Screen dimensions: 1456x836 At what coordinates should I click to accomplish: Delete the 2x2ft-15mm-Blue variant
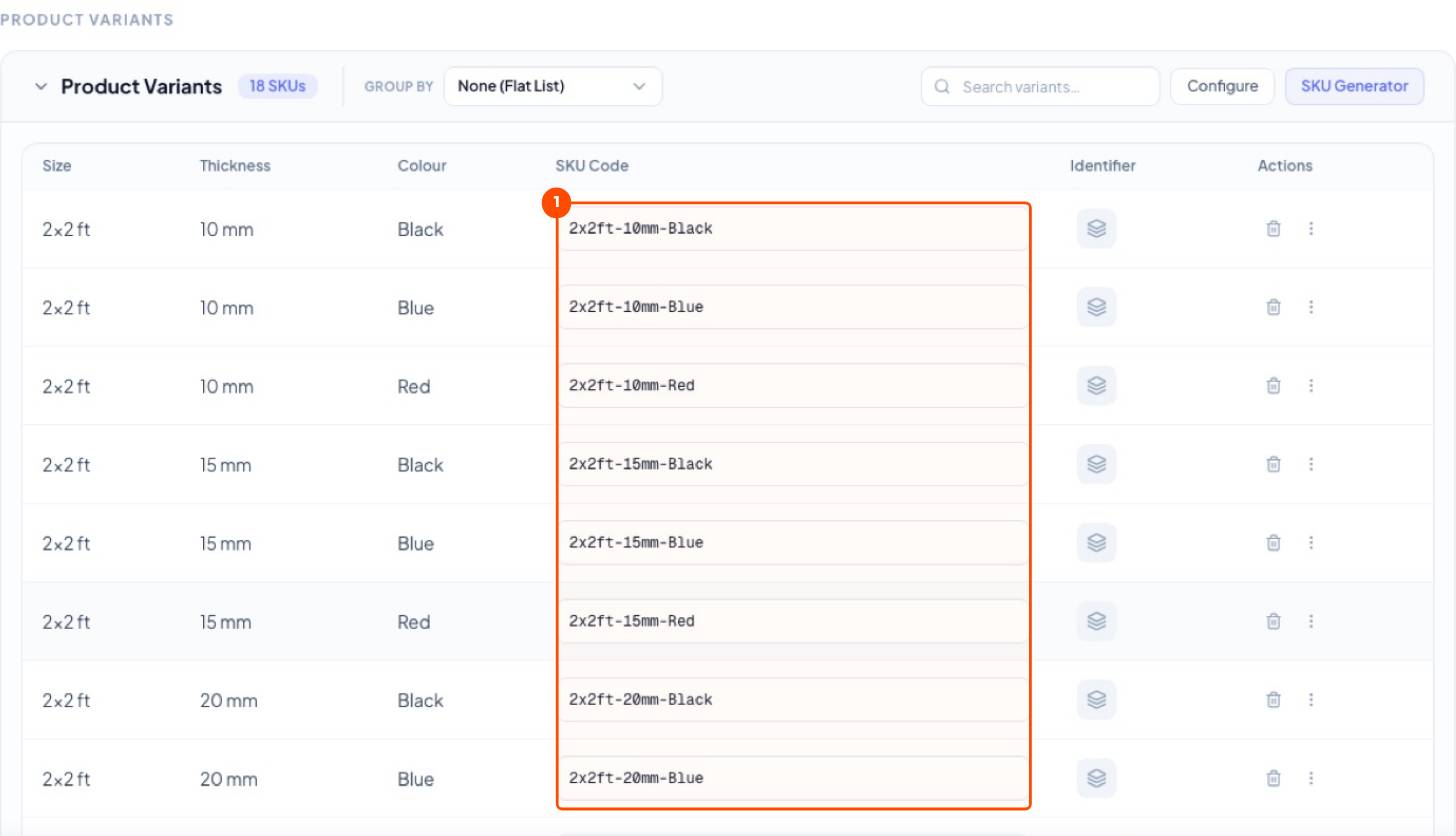click(x=1273, y=543)
